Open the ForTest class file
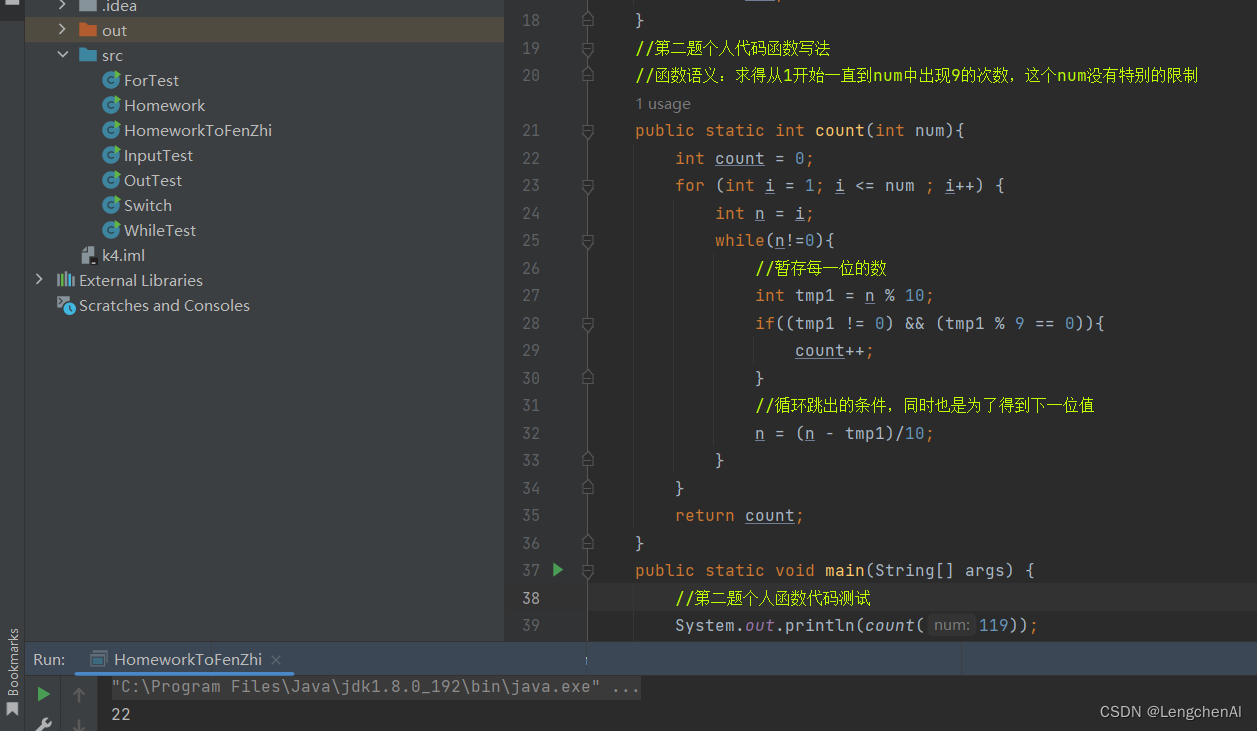 pos(151,80)
